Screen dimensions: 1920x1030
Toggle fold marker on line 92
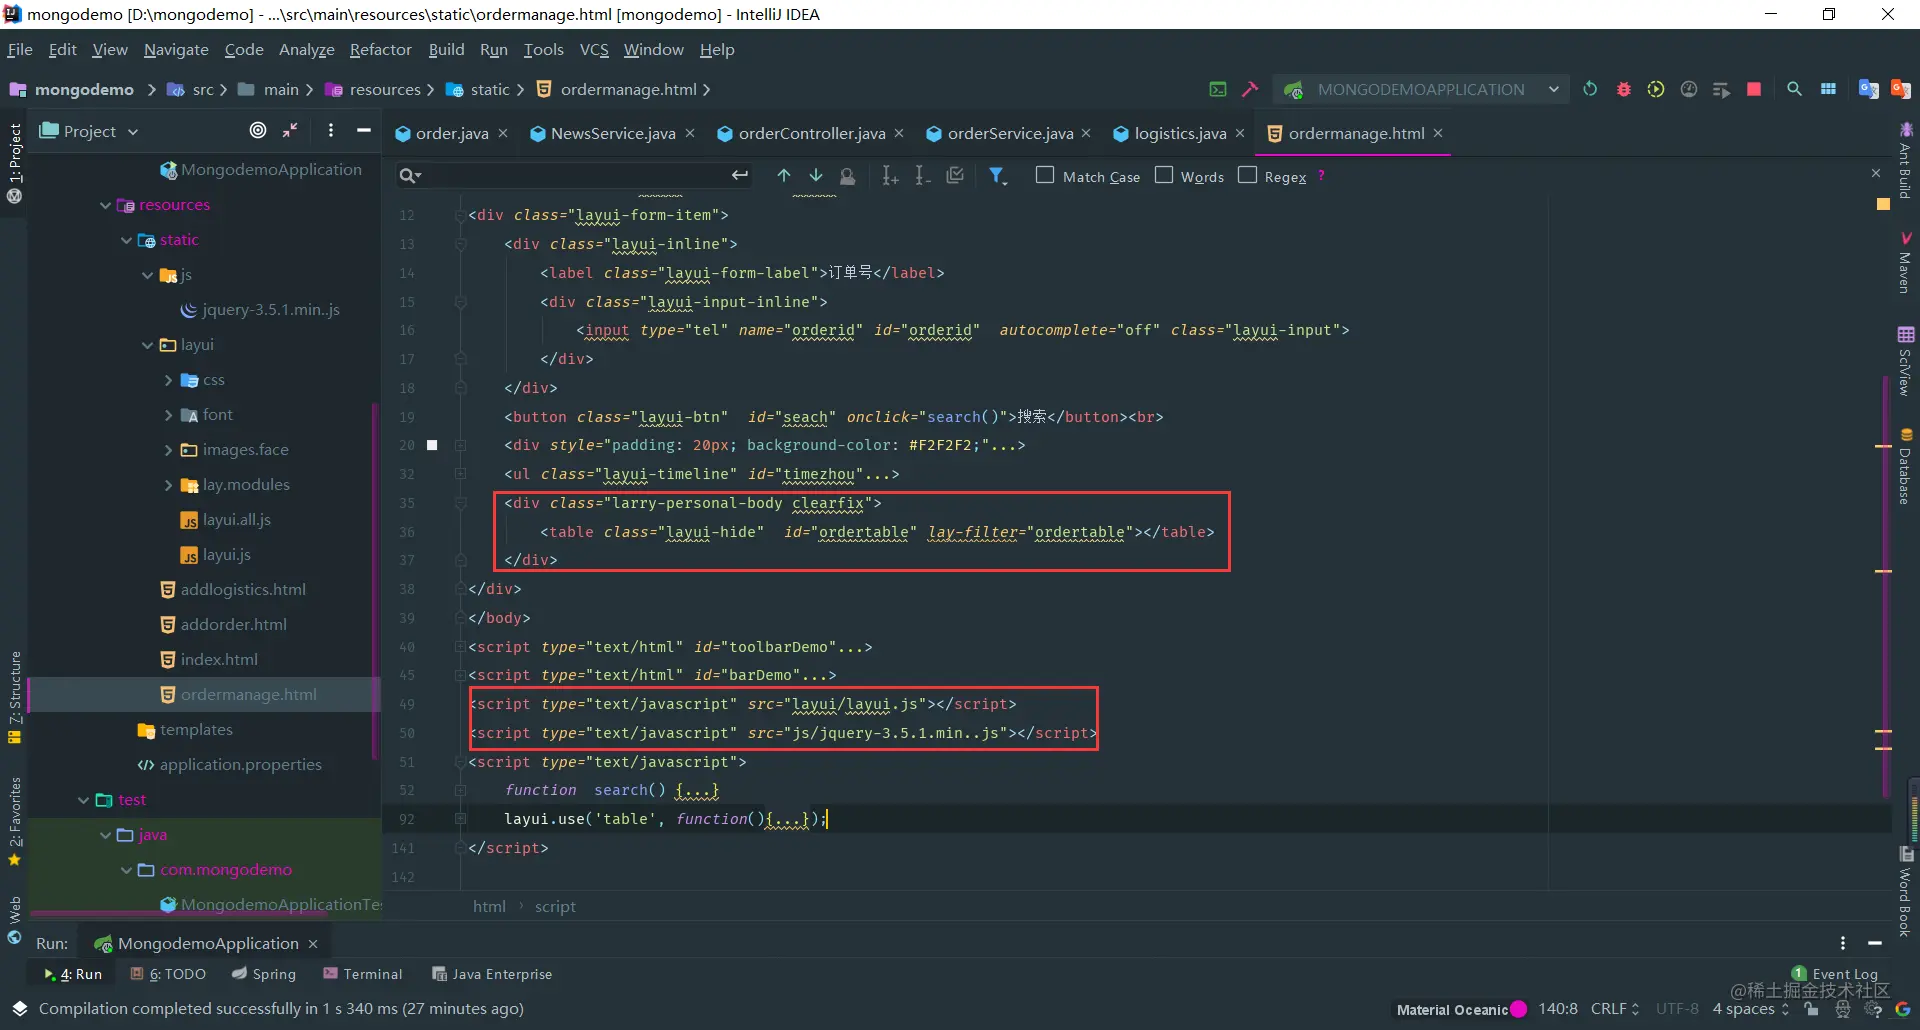[460, 819]
